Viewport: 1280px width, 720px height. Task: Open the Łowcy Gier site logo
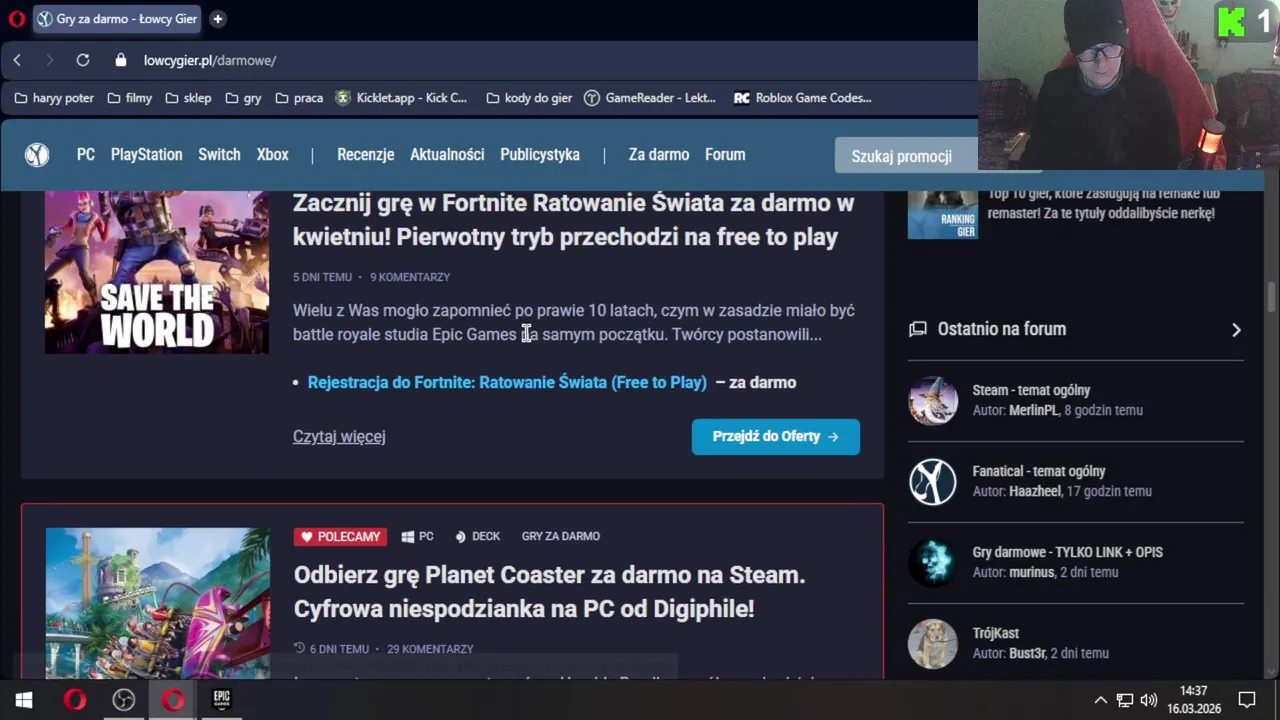coord(37,155)
